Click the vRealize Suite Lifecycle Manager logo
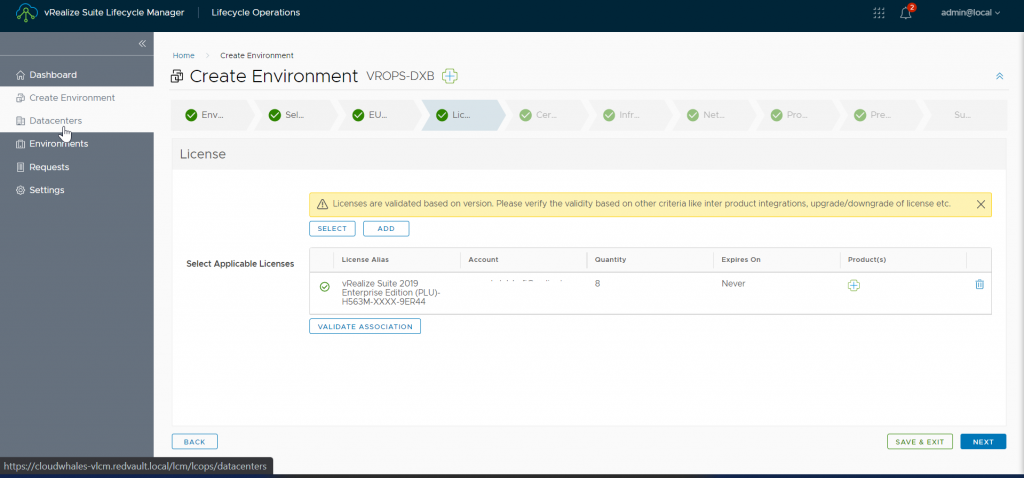This screenshot has width=1024, height=478. coord(26,13)
